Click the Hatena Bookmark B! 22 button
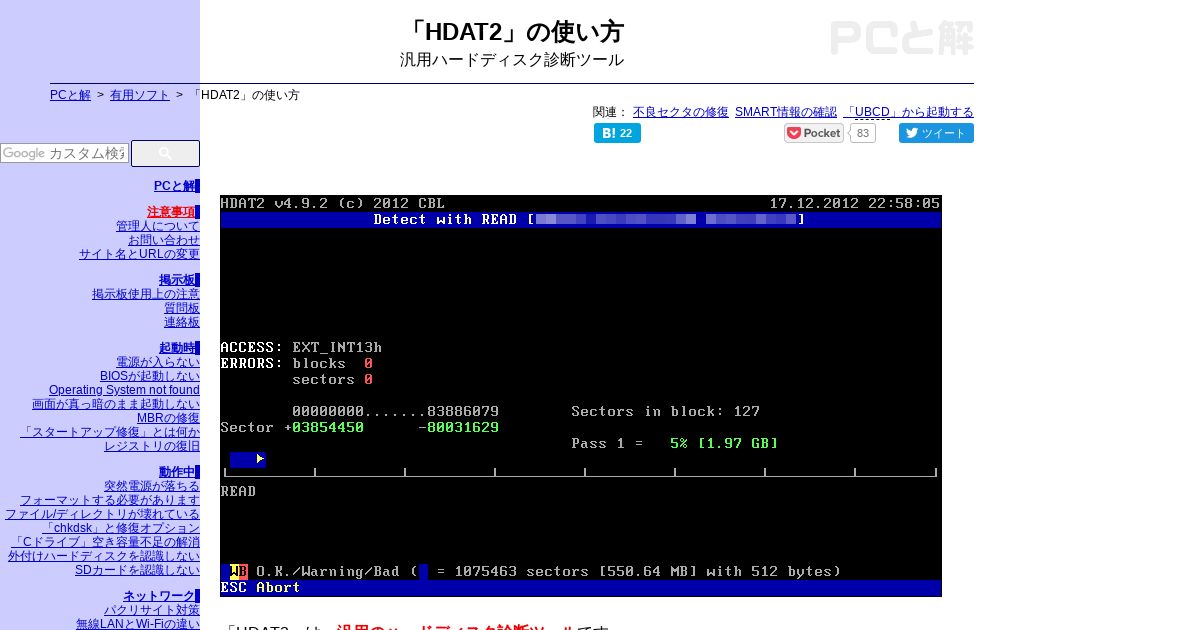The width and height of the screenshot is (1200, 630). point(617,133)
